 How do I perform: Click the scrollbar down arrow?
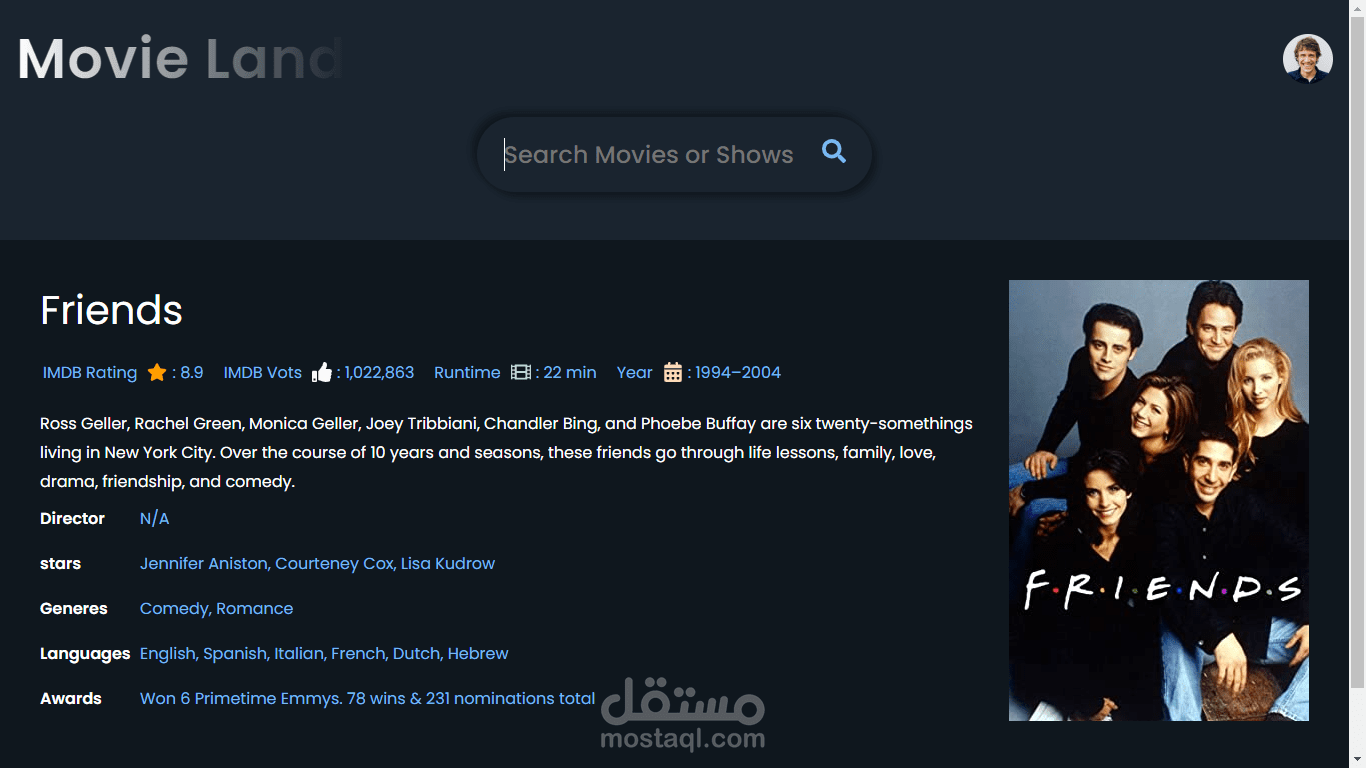1357,760
